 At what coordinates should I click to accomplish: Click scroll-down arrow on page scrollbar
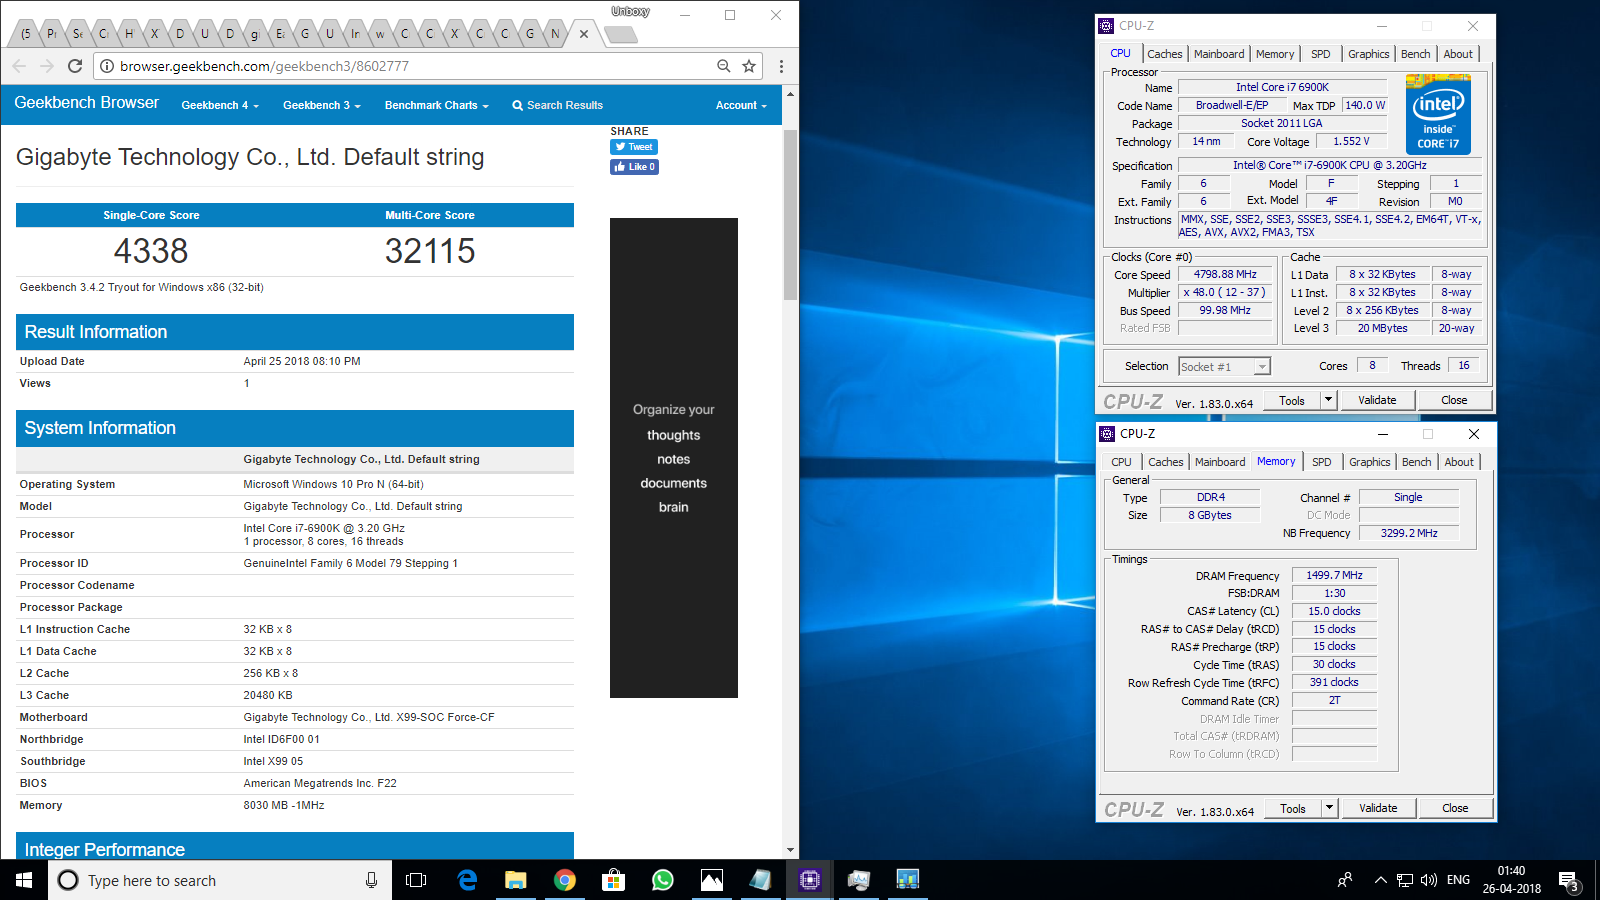point(790,850)
